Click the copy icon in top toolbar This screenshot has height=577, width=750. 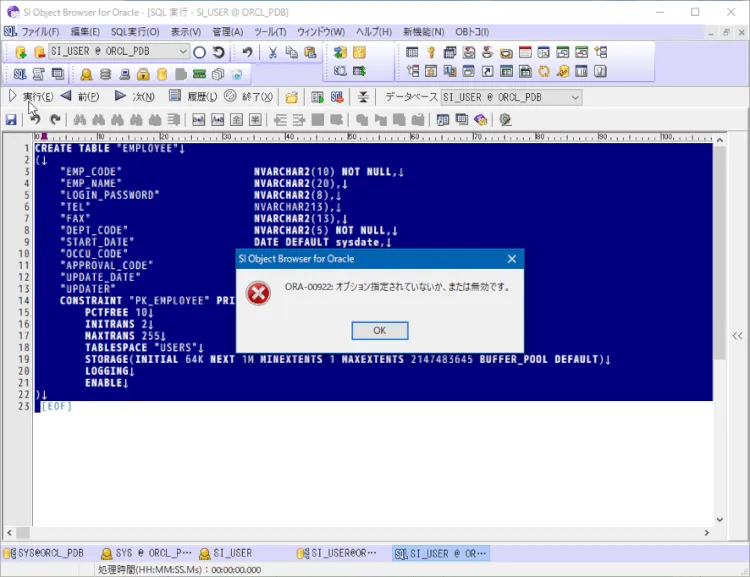click(291, 52)
